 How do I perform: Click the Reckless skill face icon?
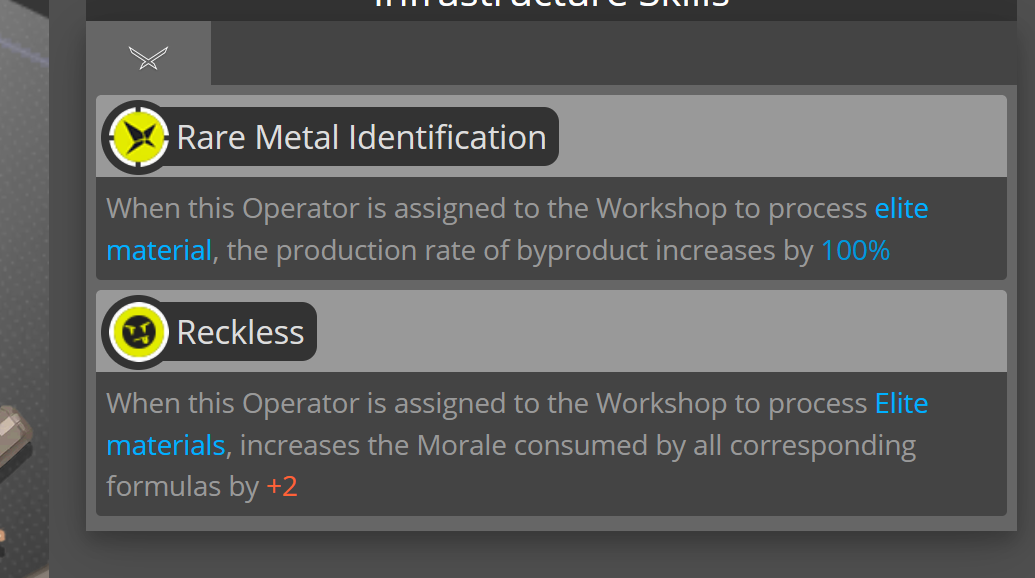(139, 332)
